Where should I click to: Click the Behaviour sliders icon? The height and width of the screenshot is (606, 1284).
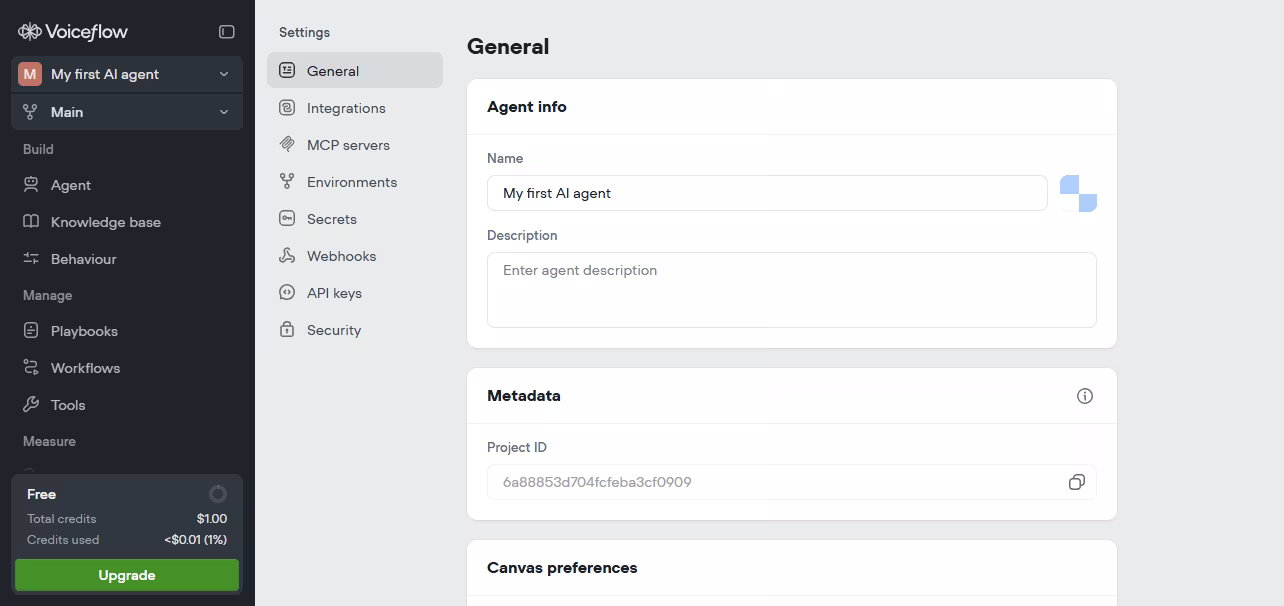click(31, 259)
